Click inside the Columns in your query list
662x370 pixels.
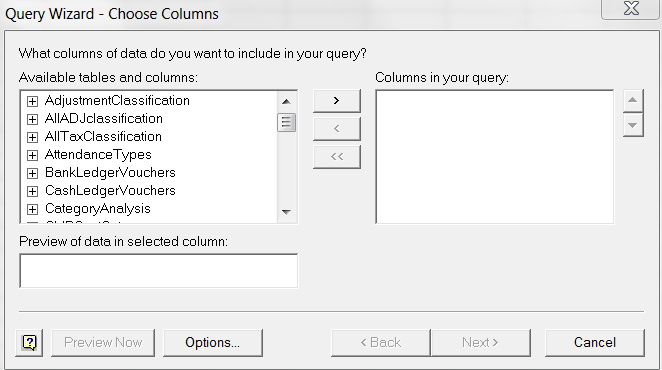(494, 157)
